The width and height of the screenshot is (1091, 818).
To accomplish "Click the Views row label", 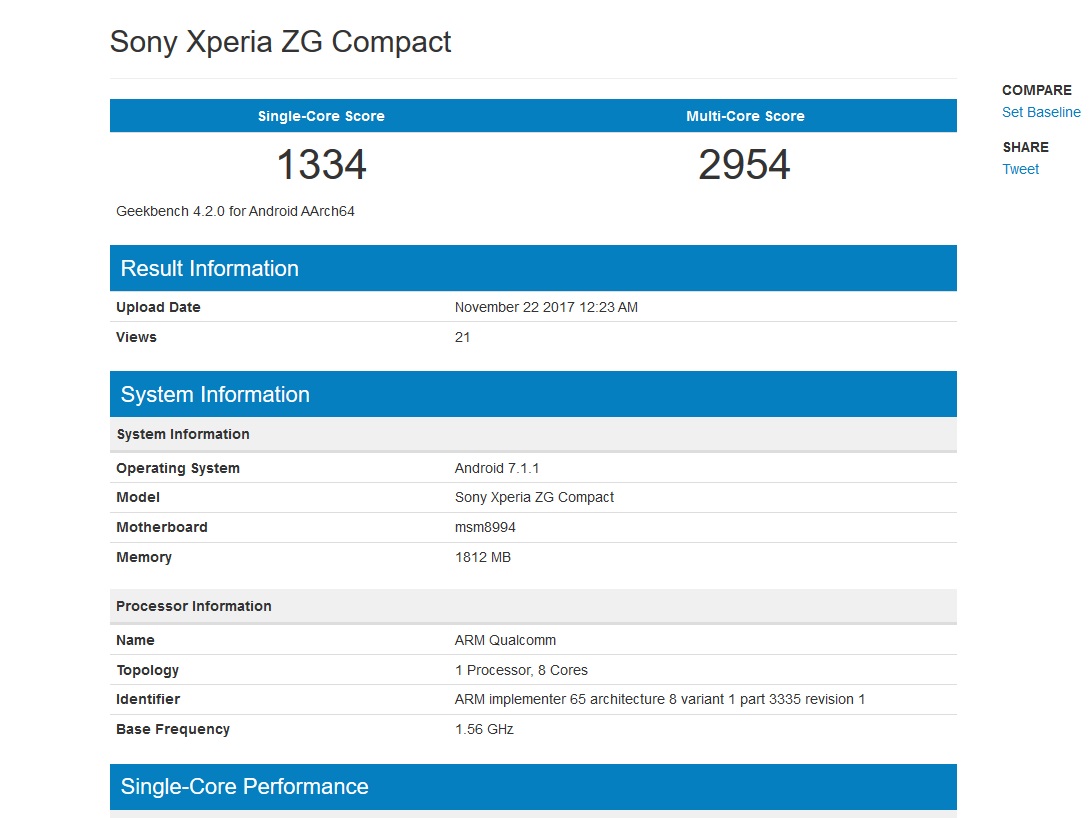I will 136,337.
